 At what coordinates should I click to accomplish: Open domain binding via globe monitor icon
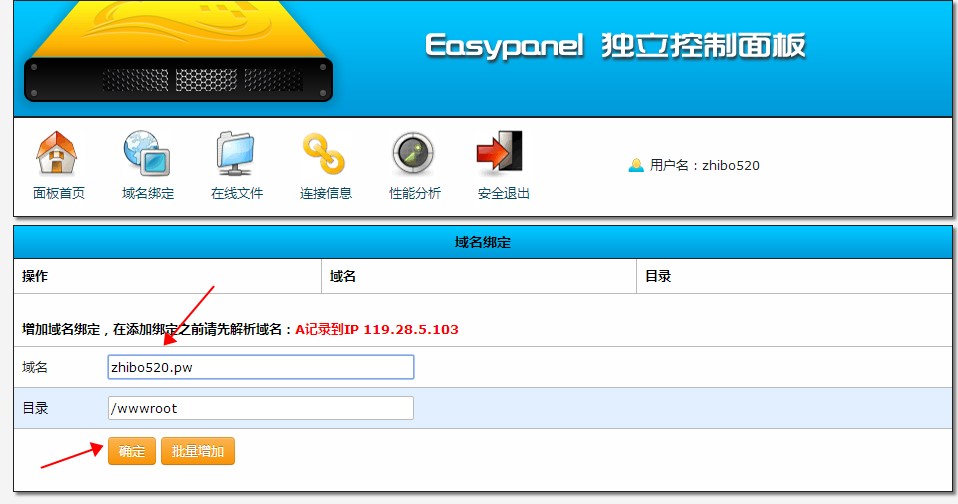(147, 153)
